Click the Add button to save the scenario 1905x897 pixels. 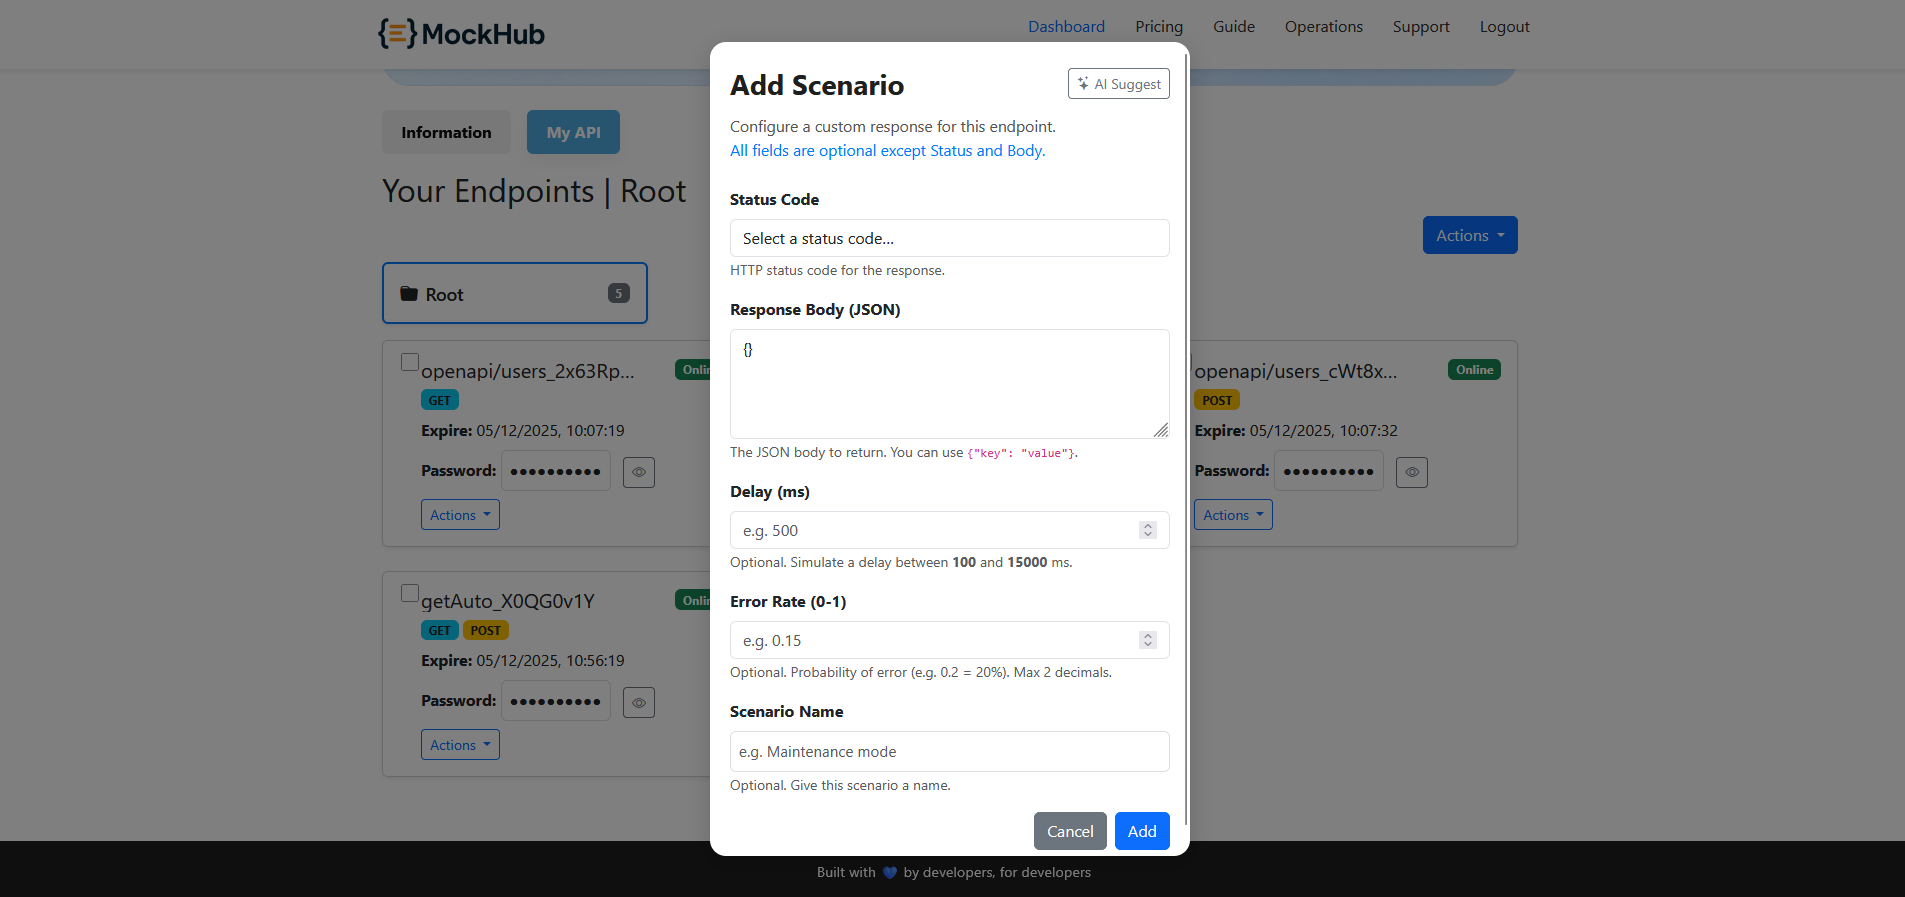(x=1141, y=831)
